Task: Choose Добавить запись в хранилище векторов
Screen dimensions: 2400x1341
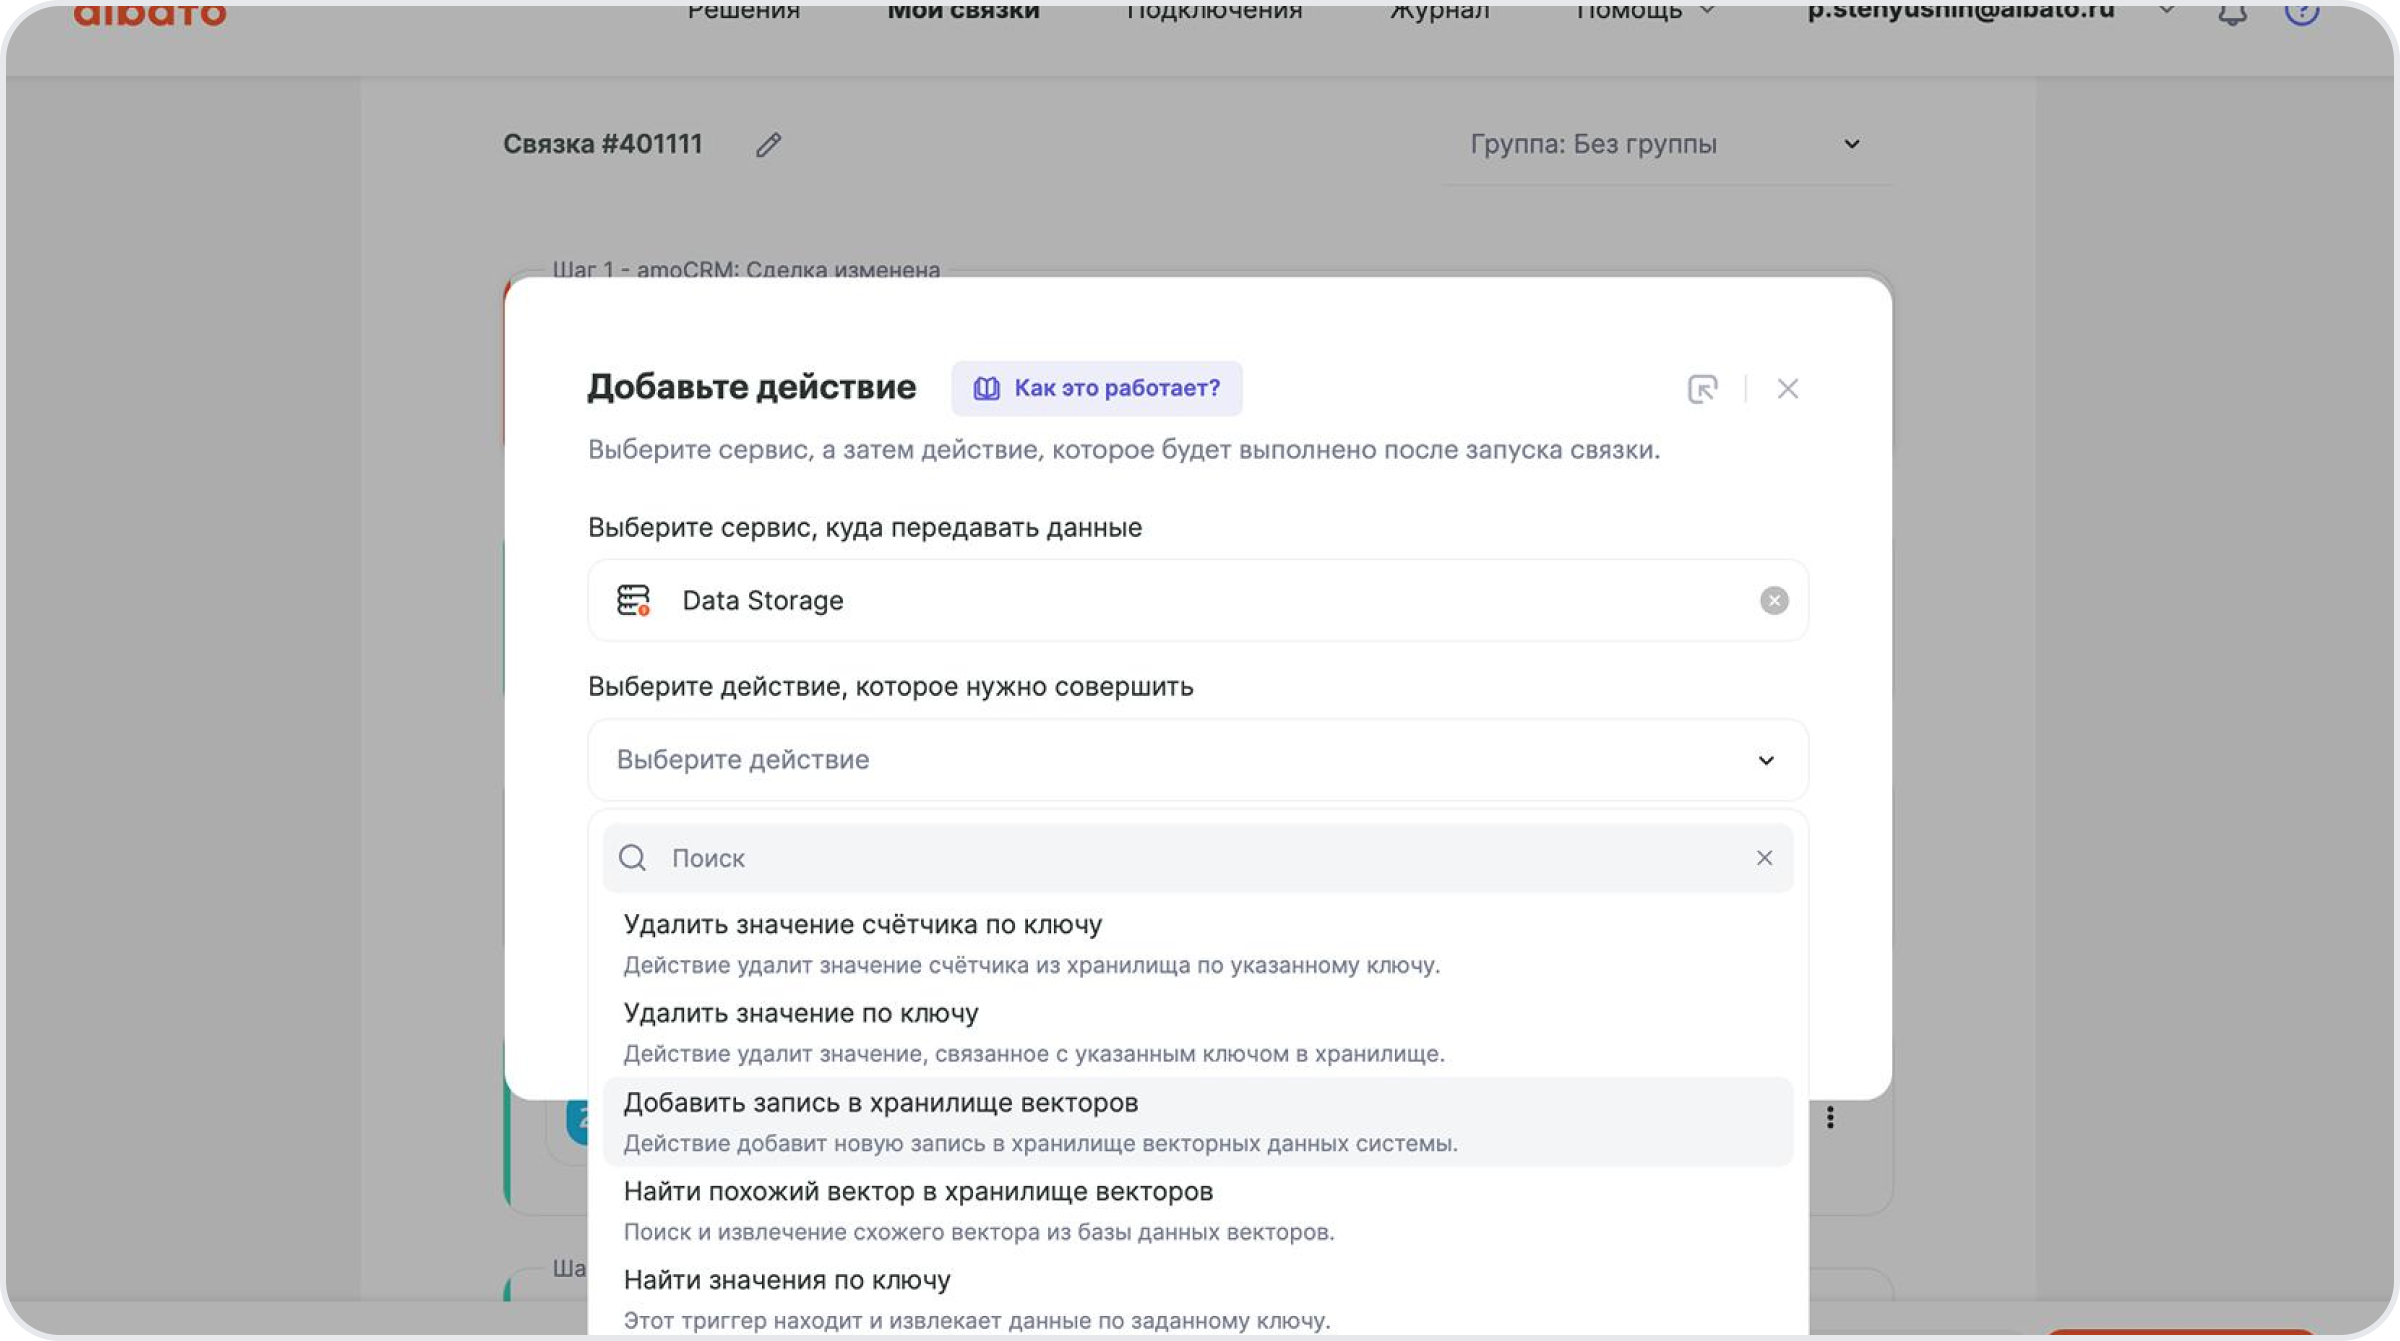Action: click(x=1198, y=1121)
